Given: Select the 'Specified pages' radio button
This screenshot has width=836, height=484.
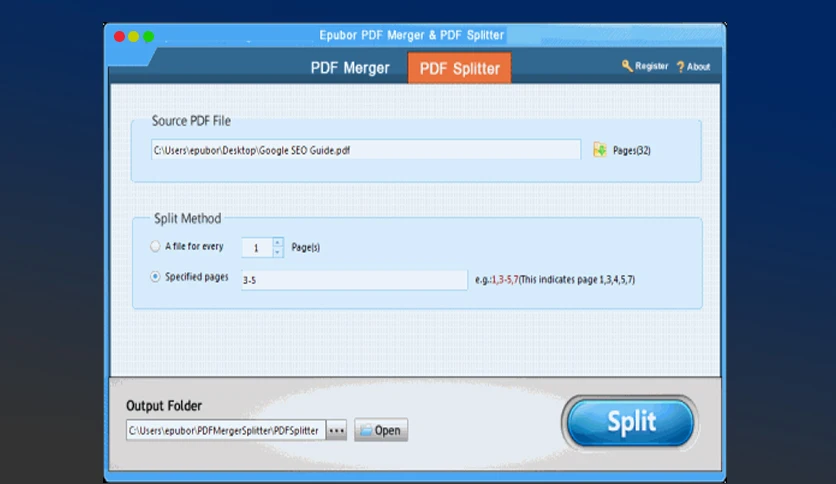Looking at the screenshot, I should 155,277.
